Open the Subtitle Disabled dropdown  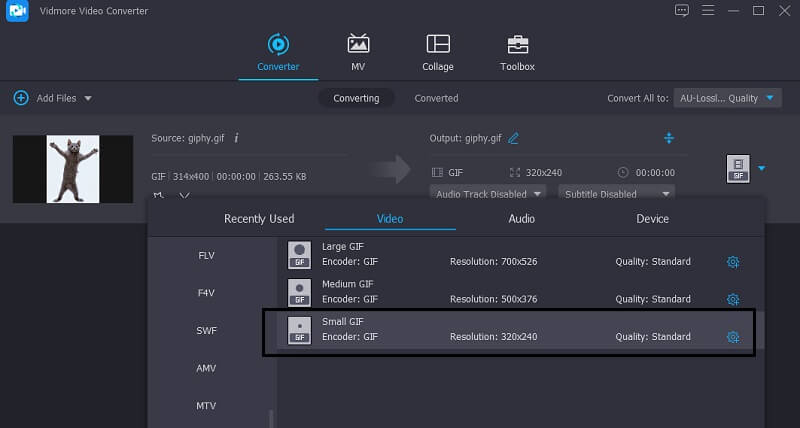[616, 194]
